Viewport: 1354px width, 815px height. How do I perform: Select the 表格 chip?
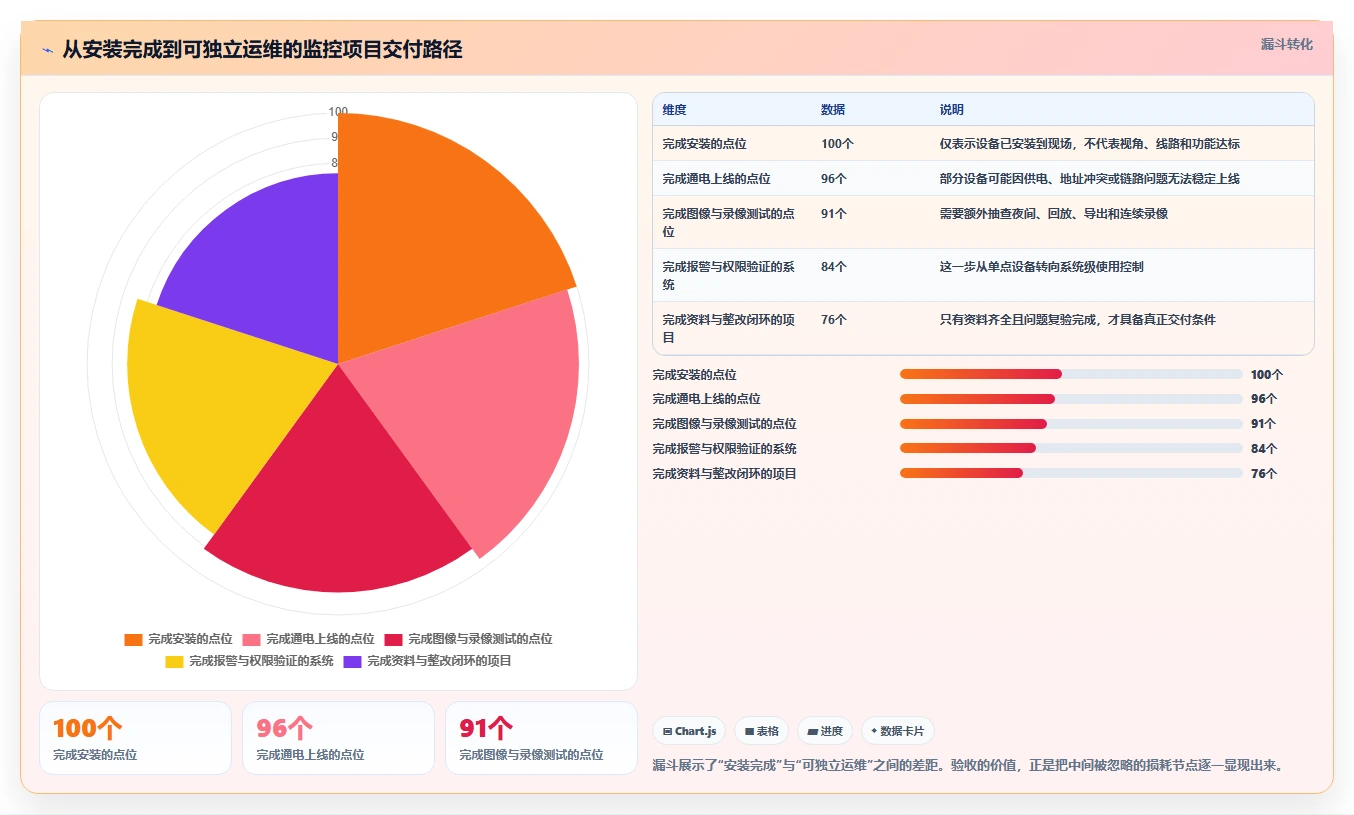click(762, 731)
